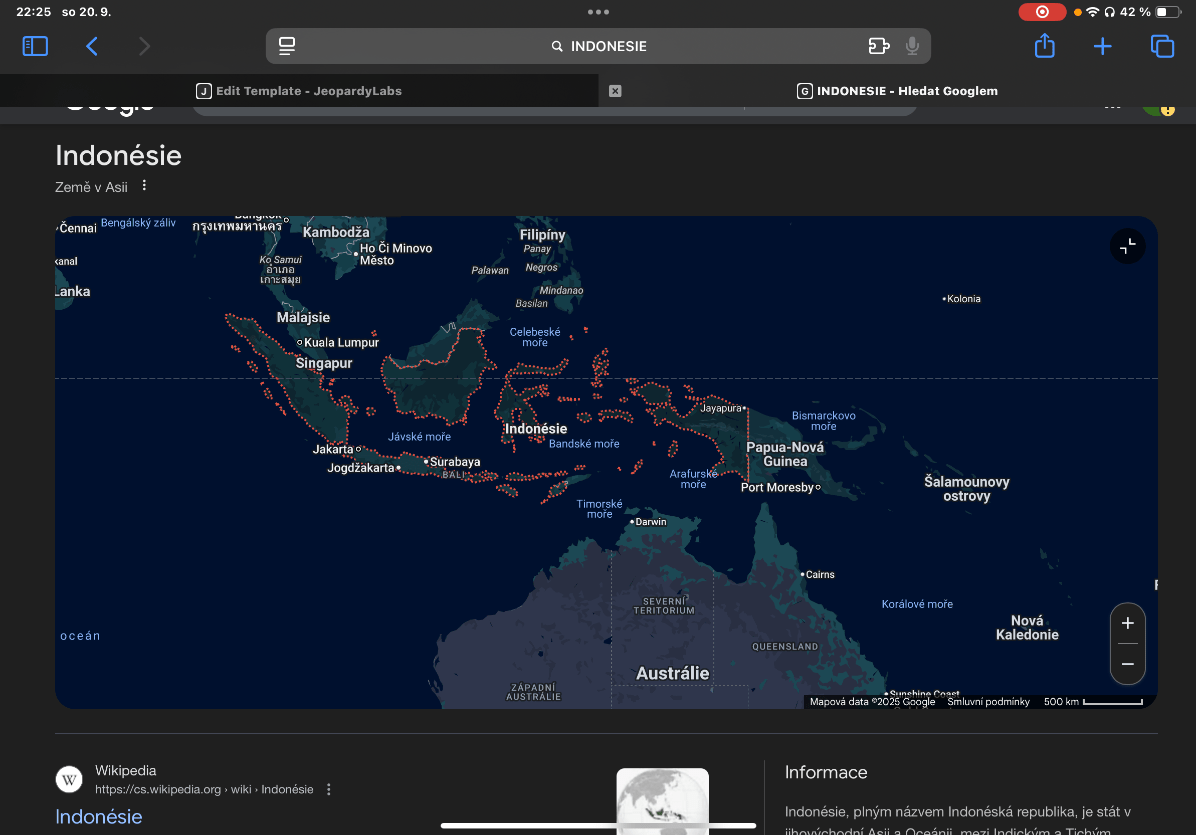The image size is (1196, 835).
Task: Click the Jávské moře label
Action: point(419,437)
